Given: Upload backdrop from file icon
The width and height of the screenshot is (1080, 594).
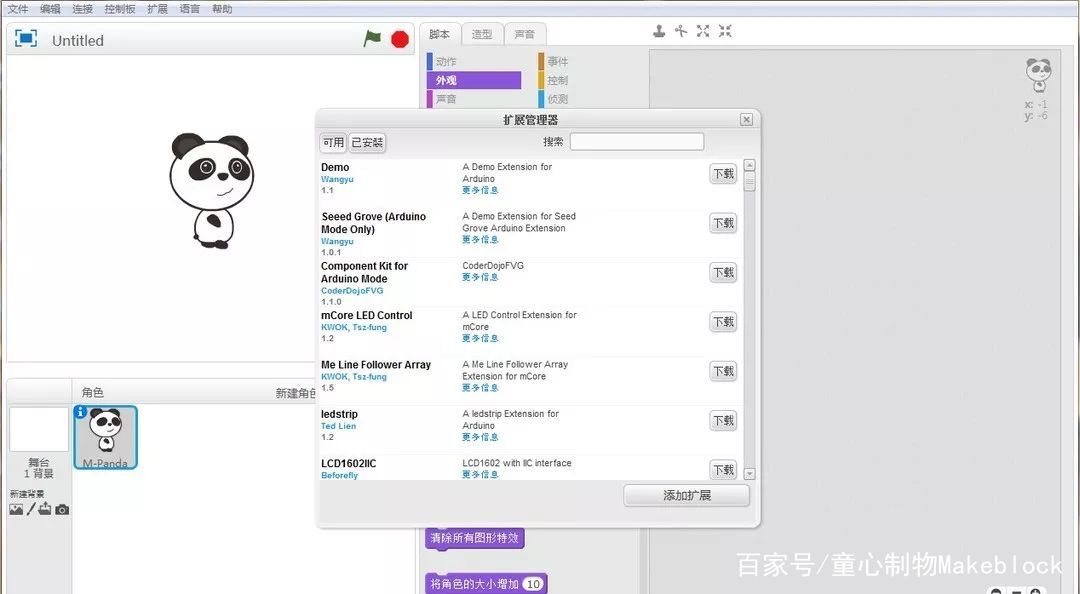Looking at the screenshot, I should (45, 509).
